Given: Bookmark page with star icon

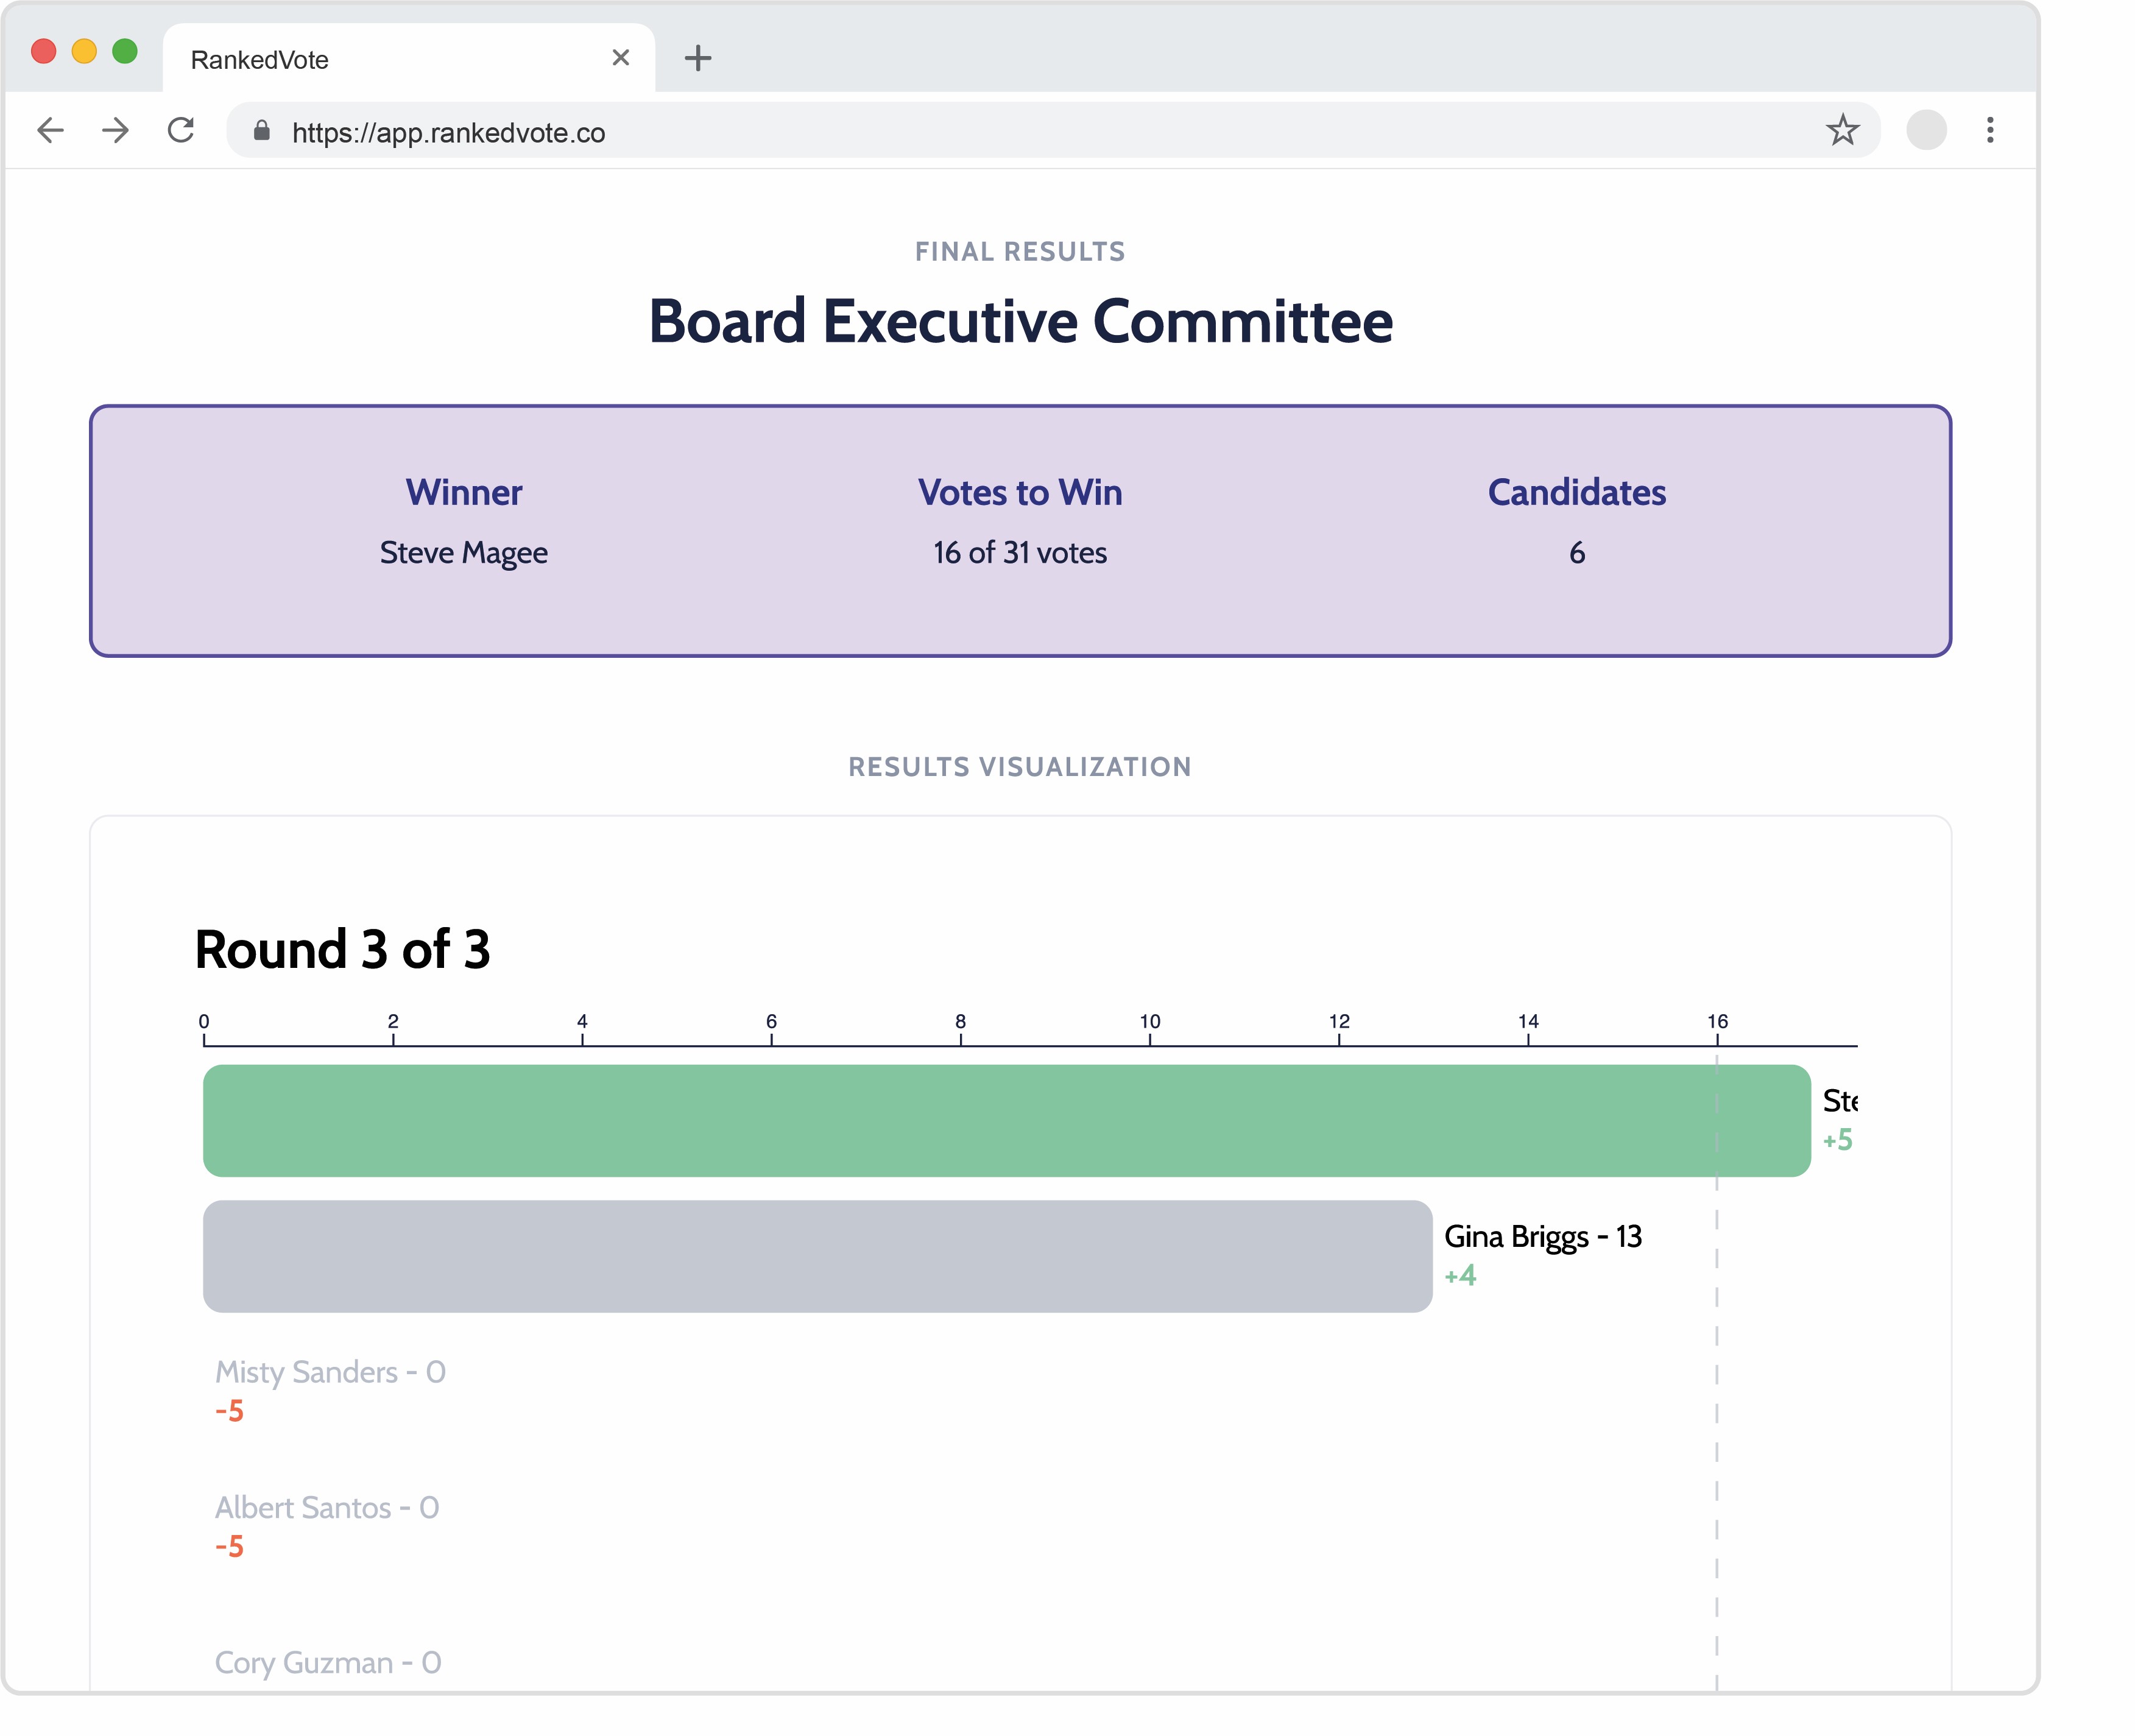Looking at the screenshot, I should 1842,130.
